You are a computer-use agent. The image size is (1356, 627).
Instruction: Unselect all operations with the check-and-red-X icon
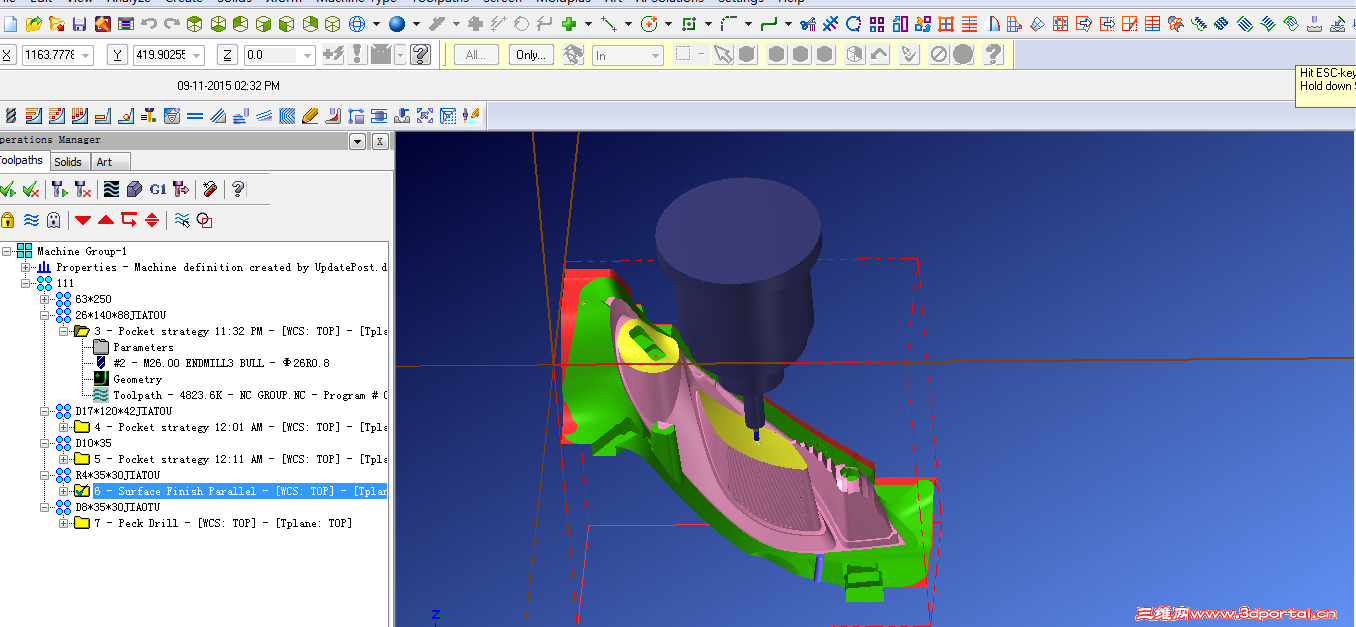click(31, 189)
